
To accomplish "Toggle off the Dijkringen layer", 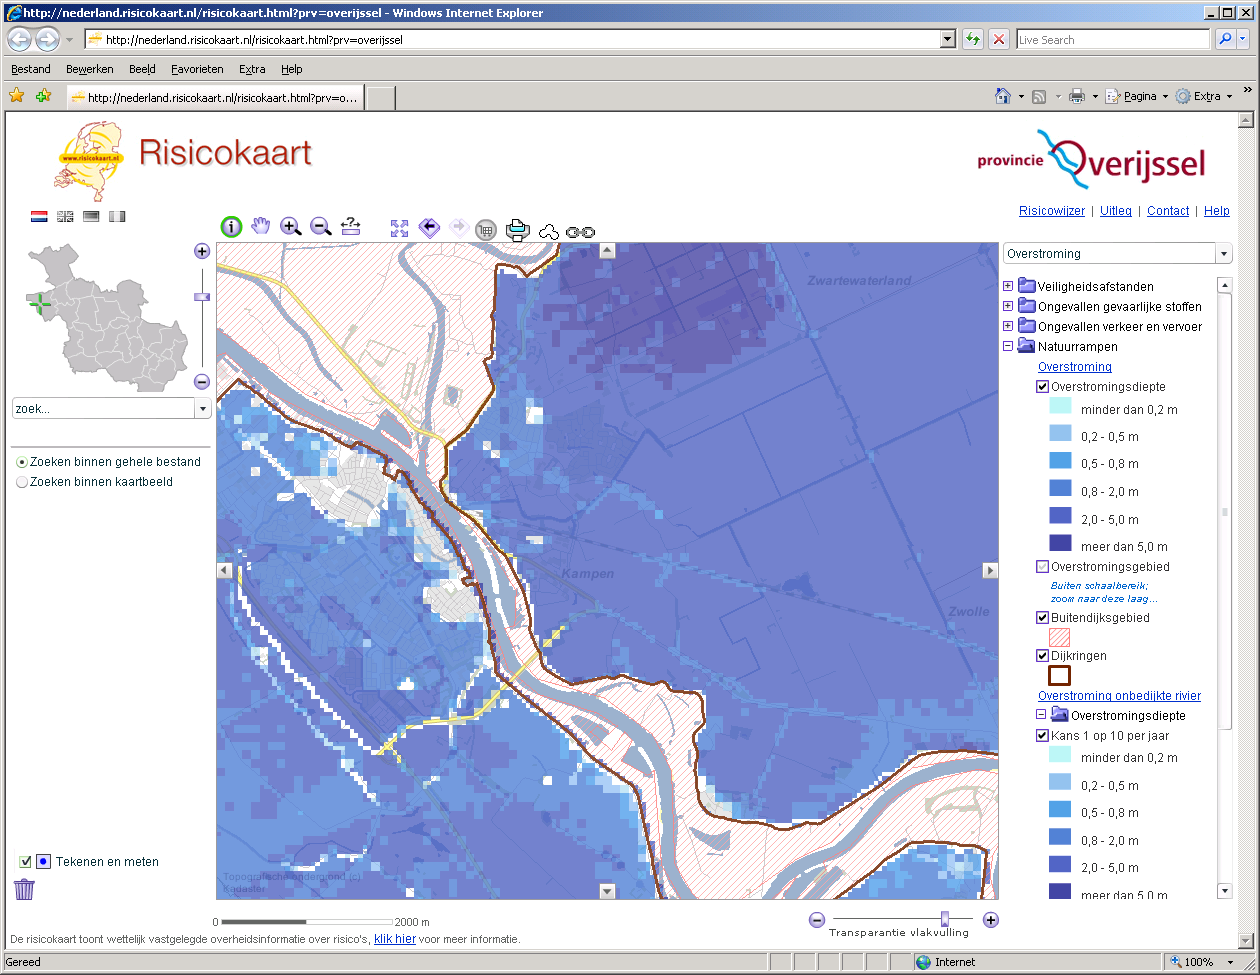I will [x=1041, y=656].
